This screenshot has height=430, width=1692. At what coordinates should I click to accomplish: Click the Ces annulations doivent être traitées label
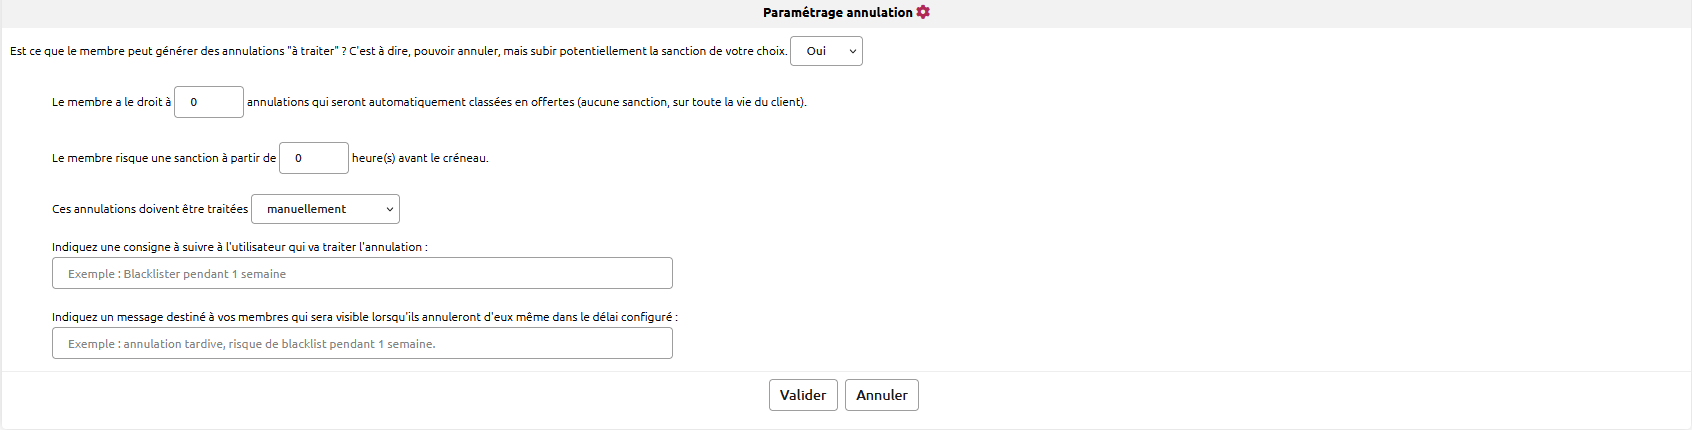tap(150, 209)
